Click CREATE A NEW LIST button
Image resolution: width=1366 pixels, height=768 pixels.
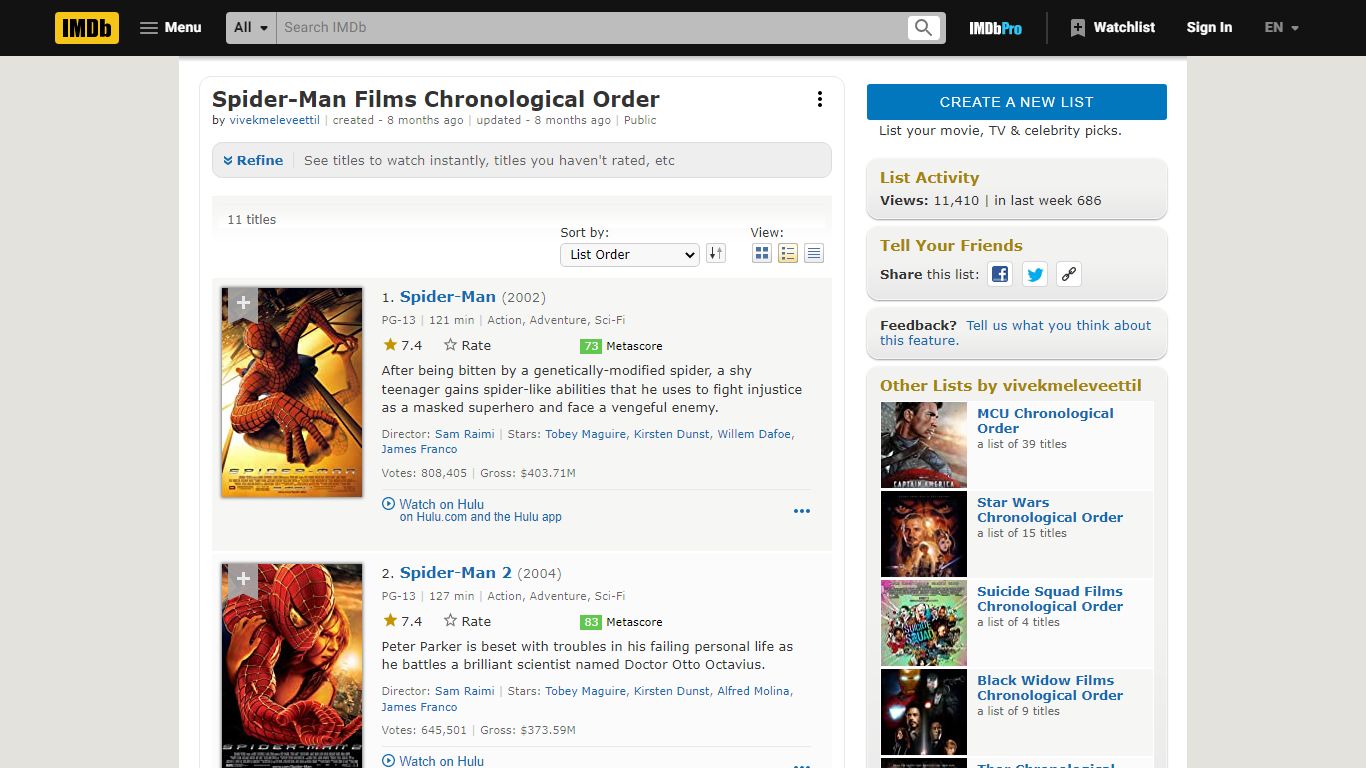[x=1017, y=102]
